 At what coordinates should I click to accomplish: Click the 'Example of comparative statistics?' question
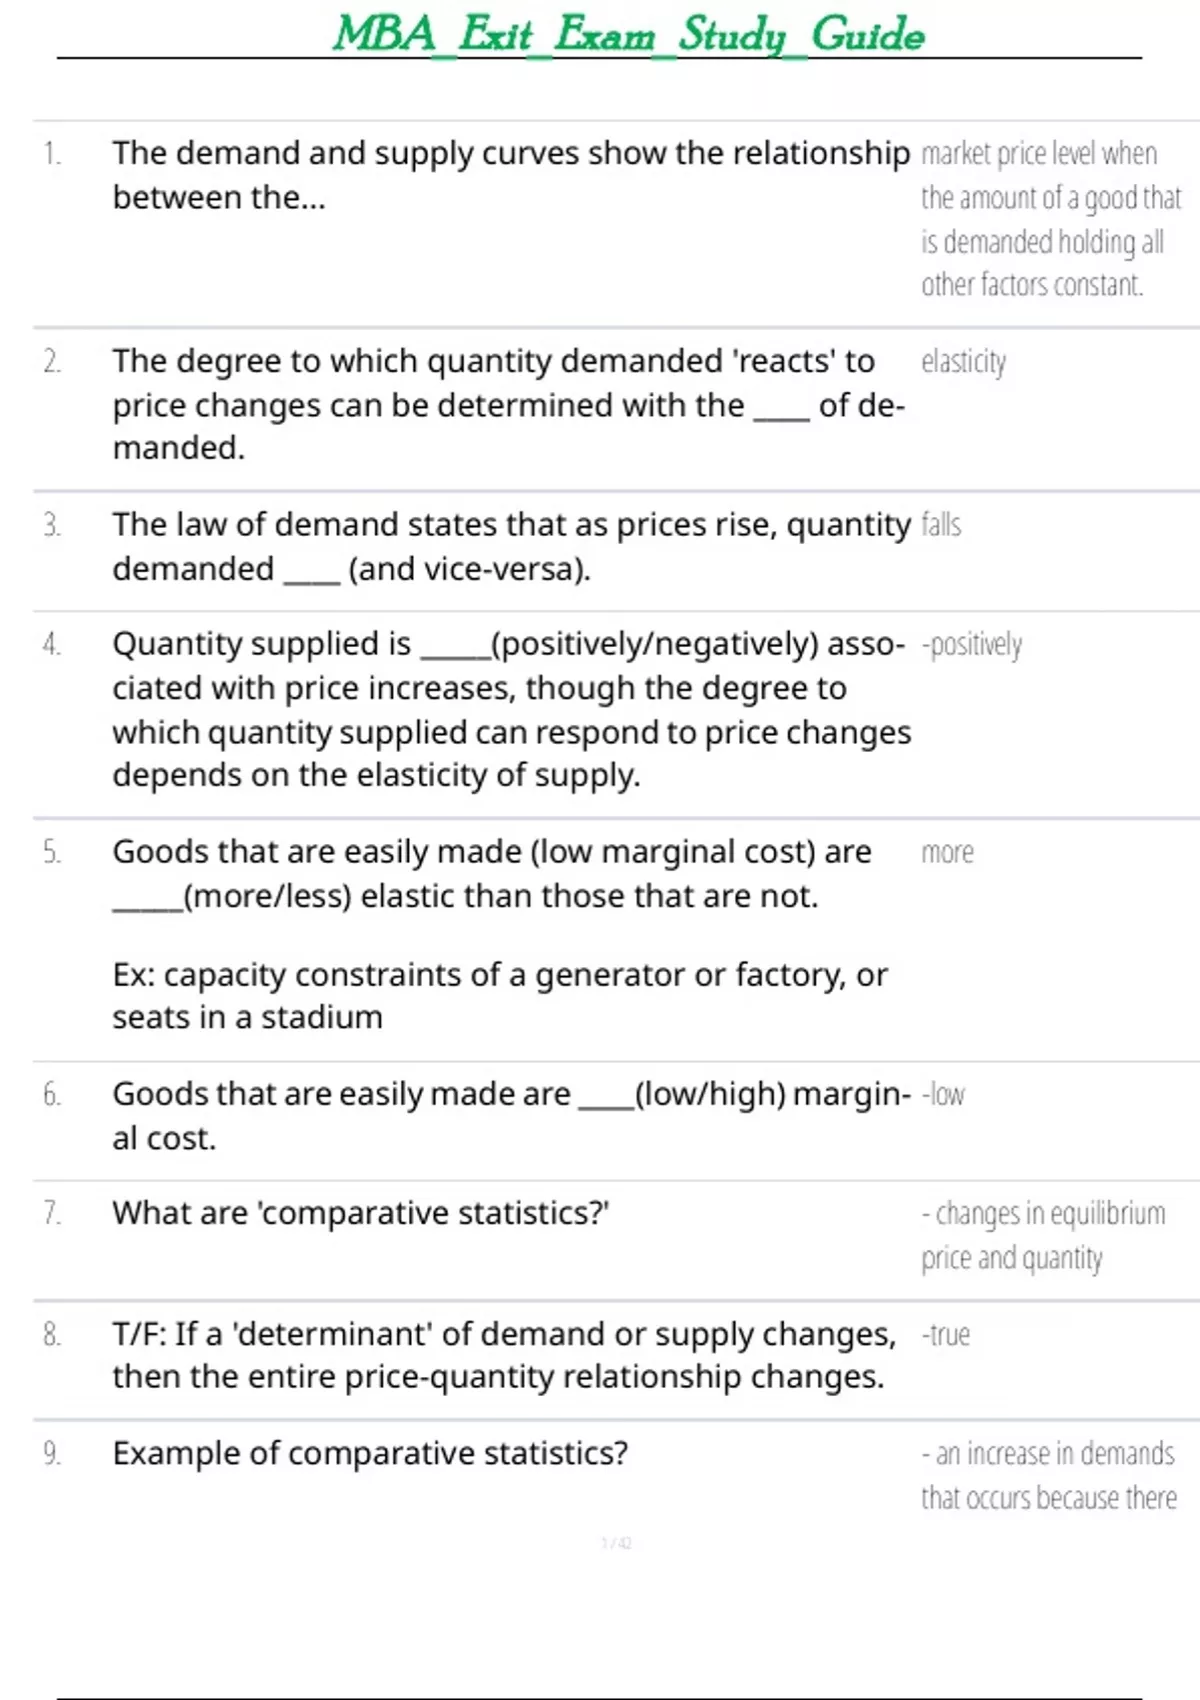point(370,1453)
